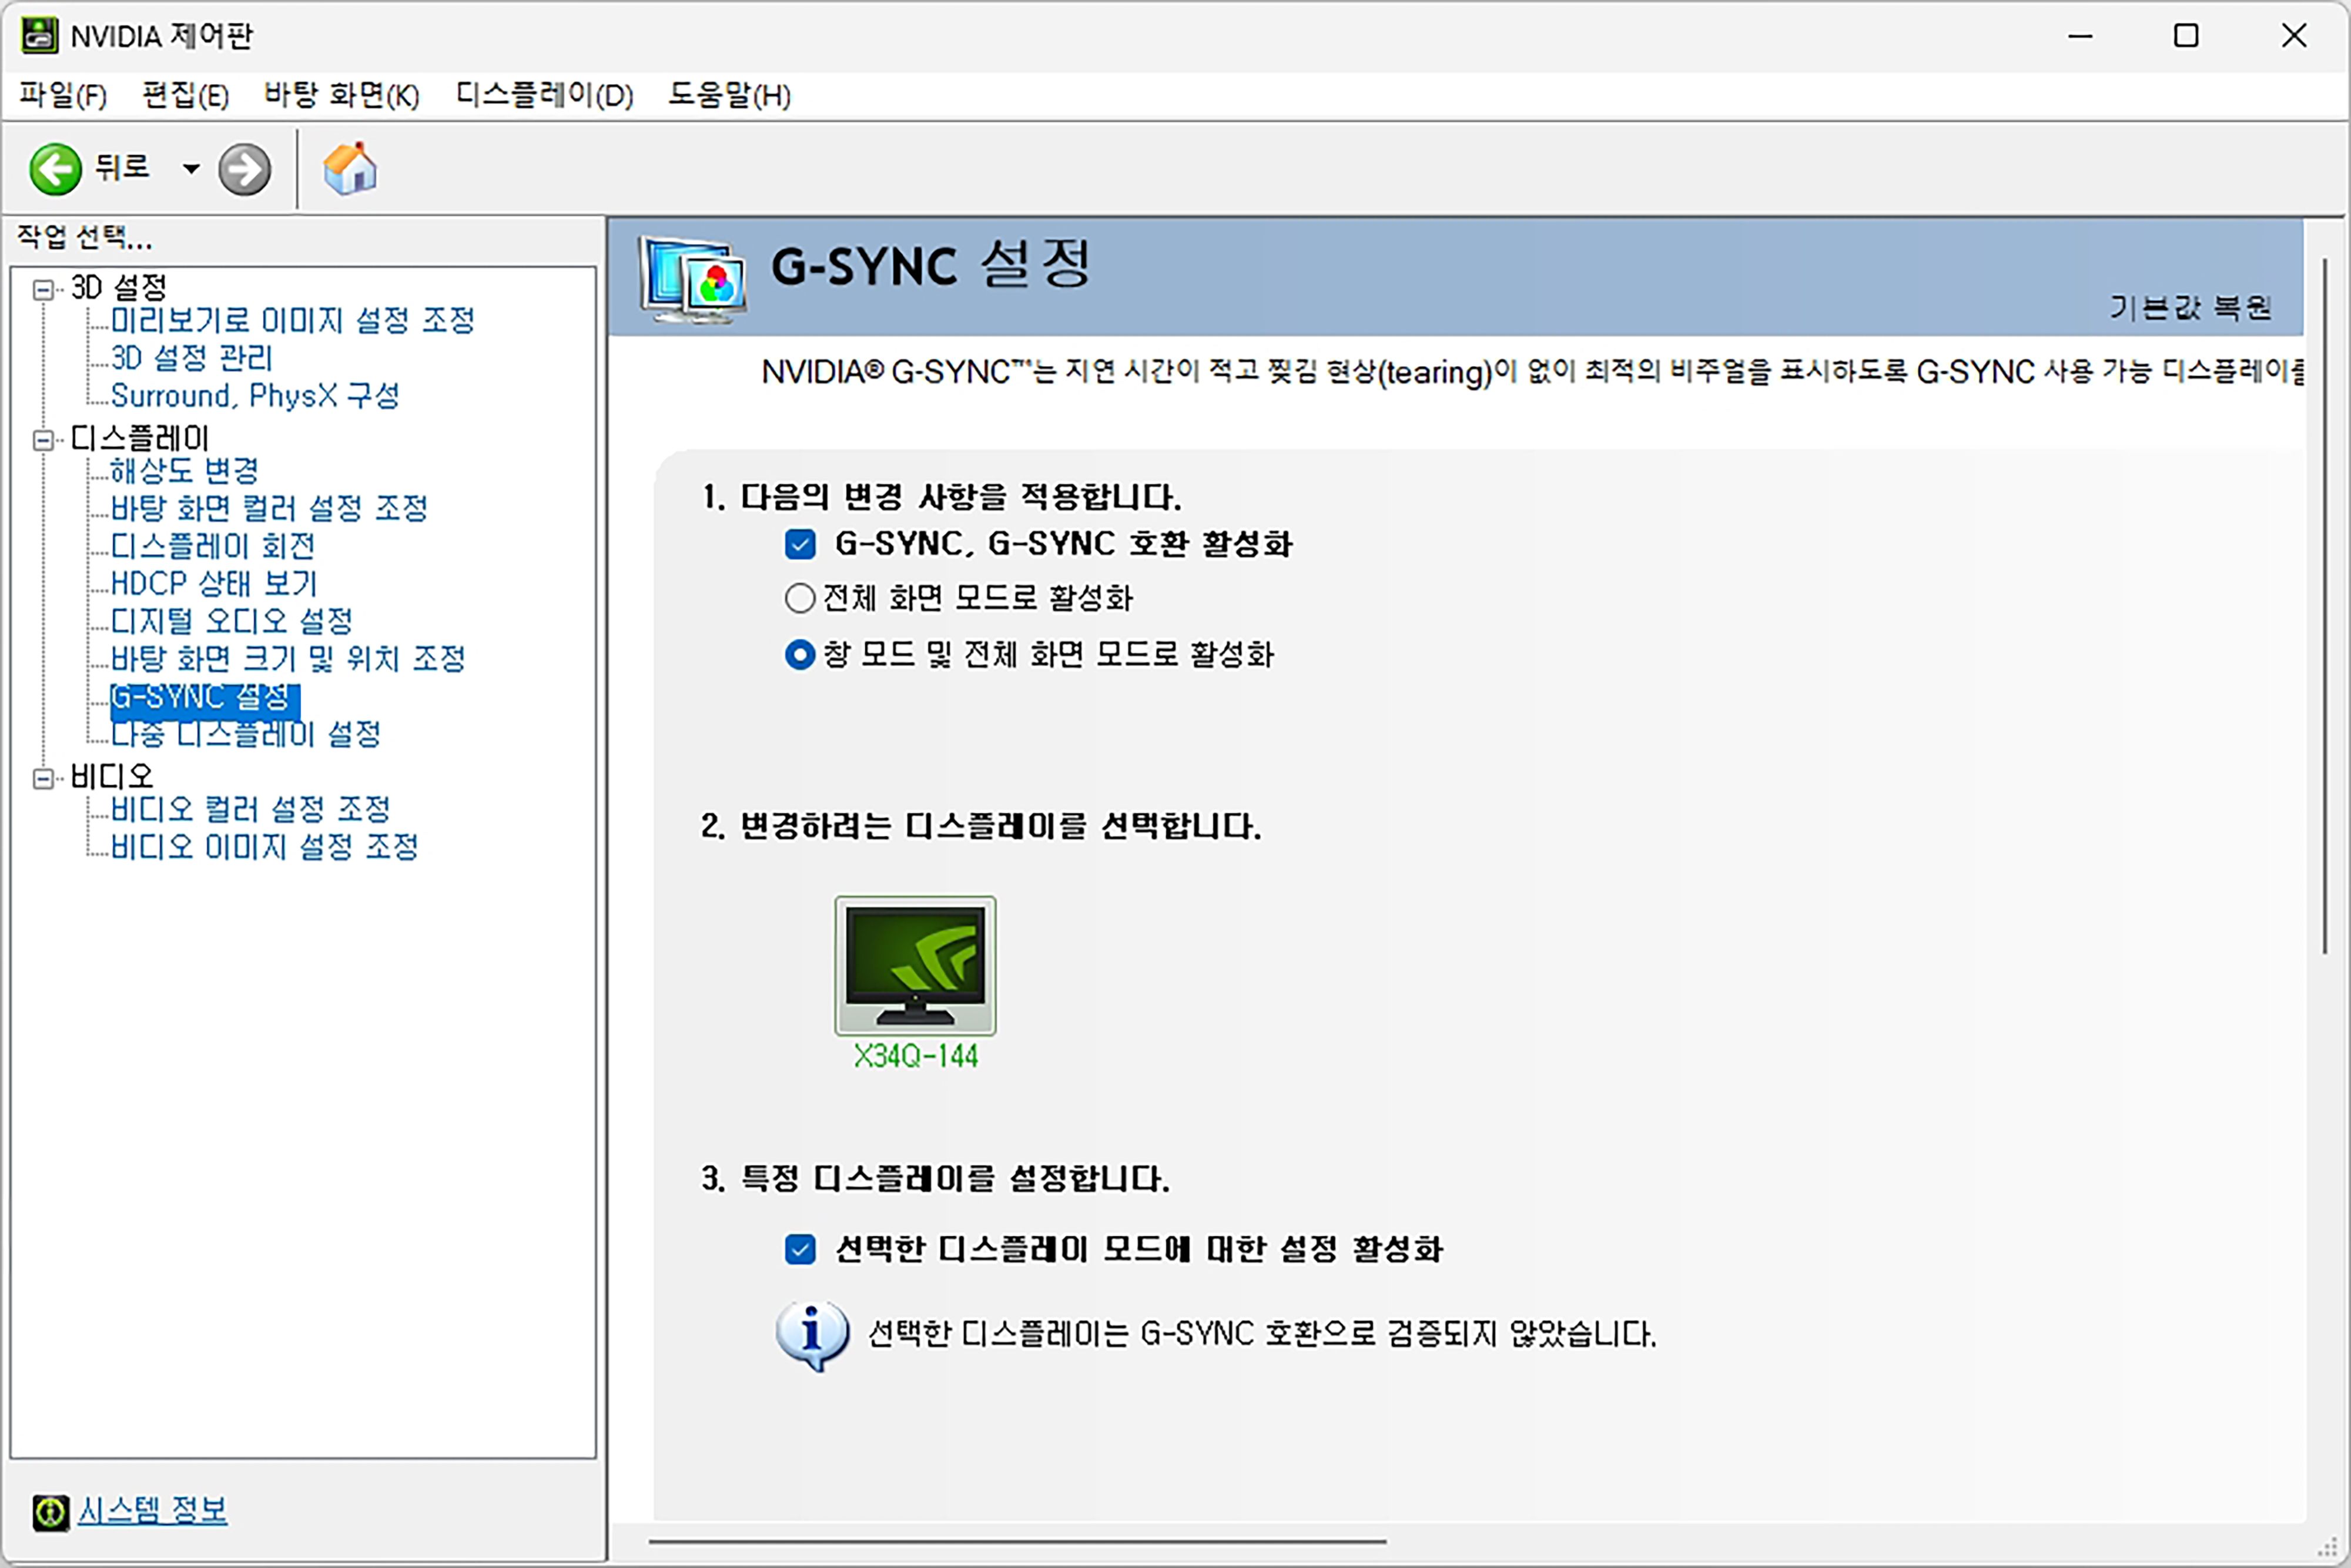Image resolution: width=2351 pixels, height=1568 pixels.
Task: Click the blue info bubble icon
Action: click(811, 1334)
